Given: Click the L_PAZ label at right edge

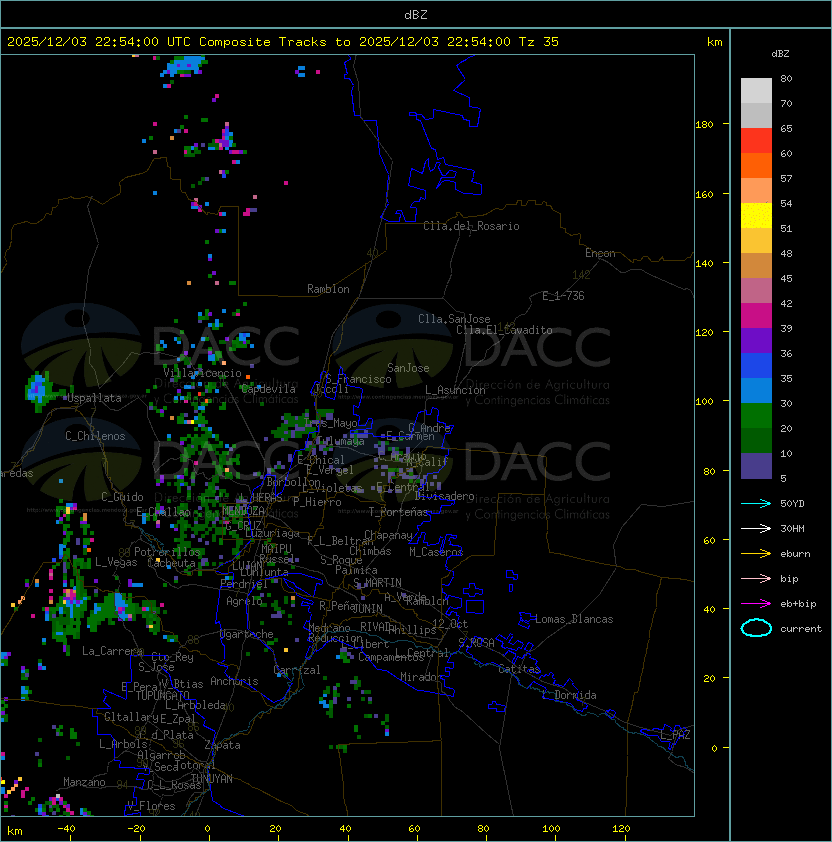Looking at the screenshot, I should pos(675,735).
